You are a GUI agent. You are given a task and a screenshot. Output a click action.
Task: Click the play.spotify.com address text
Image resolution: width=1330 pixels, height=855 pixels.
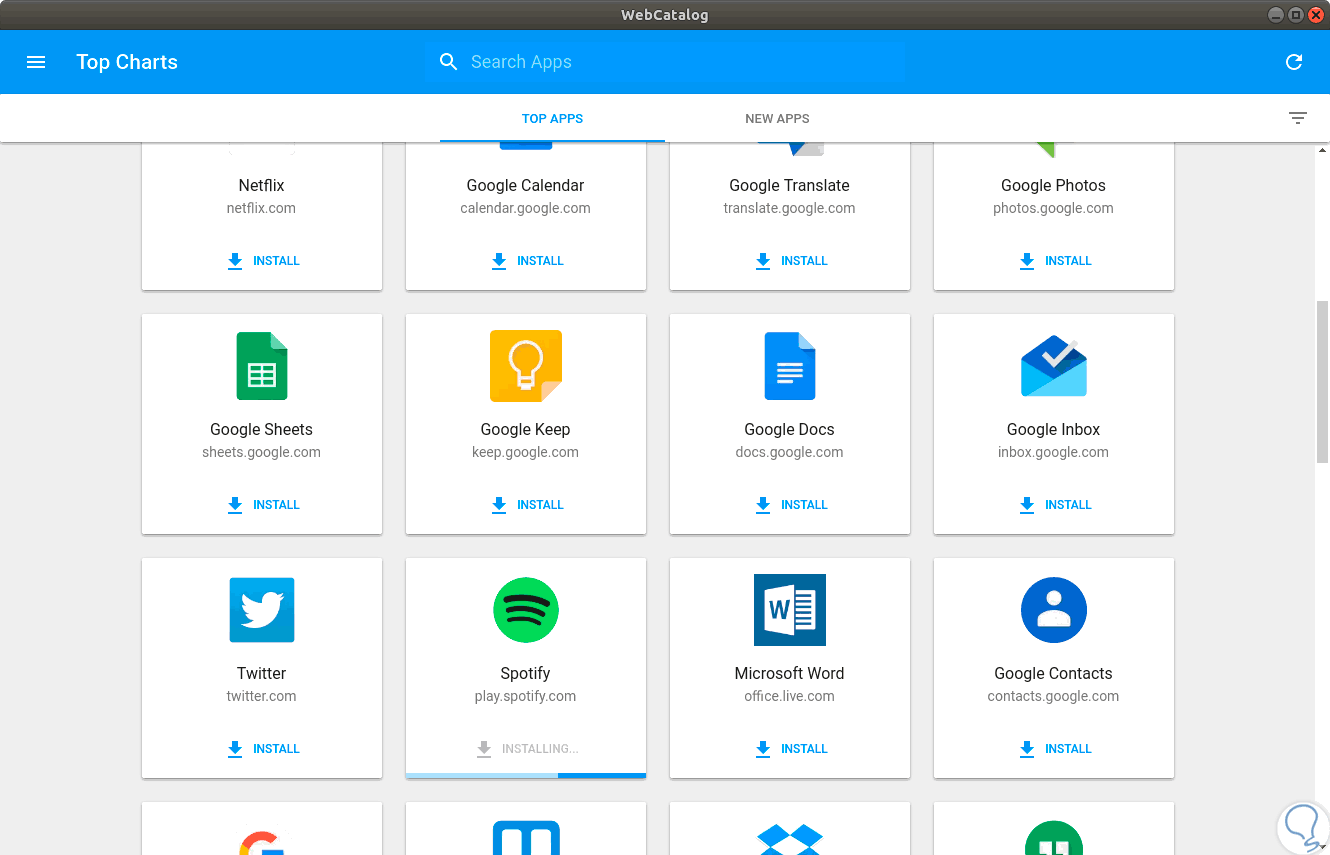[x=526, y=696]
